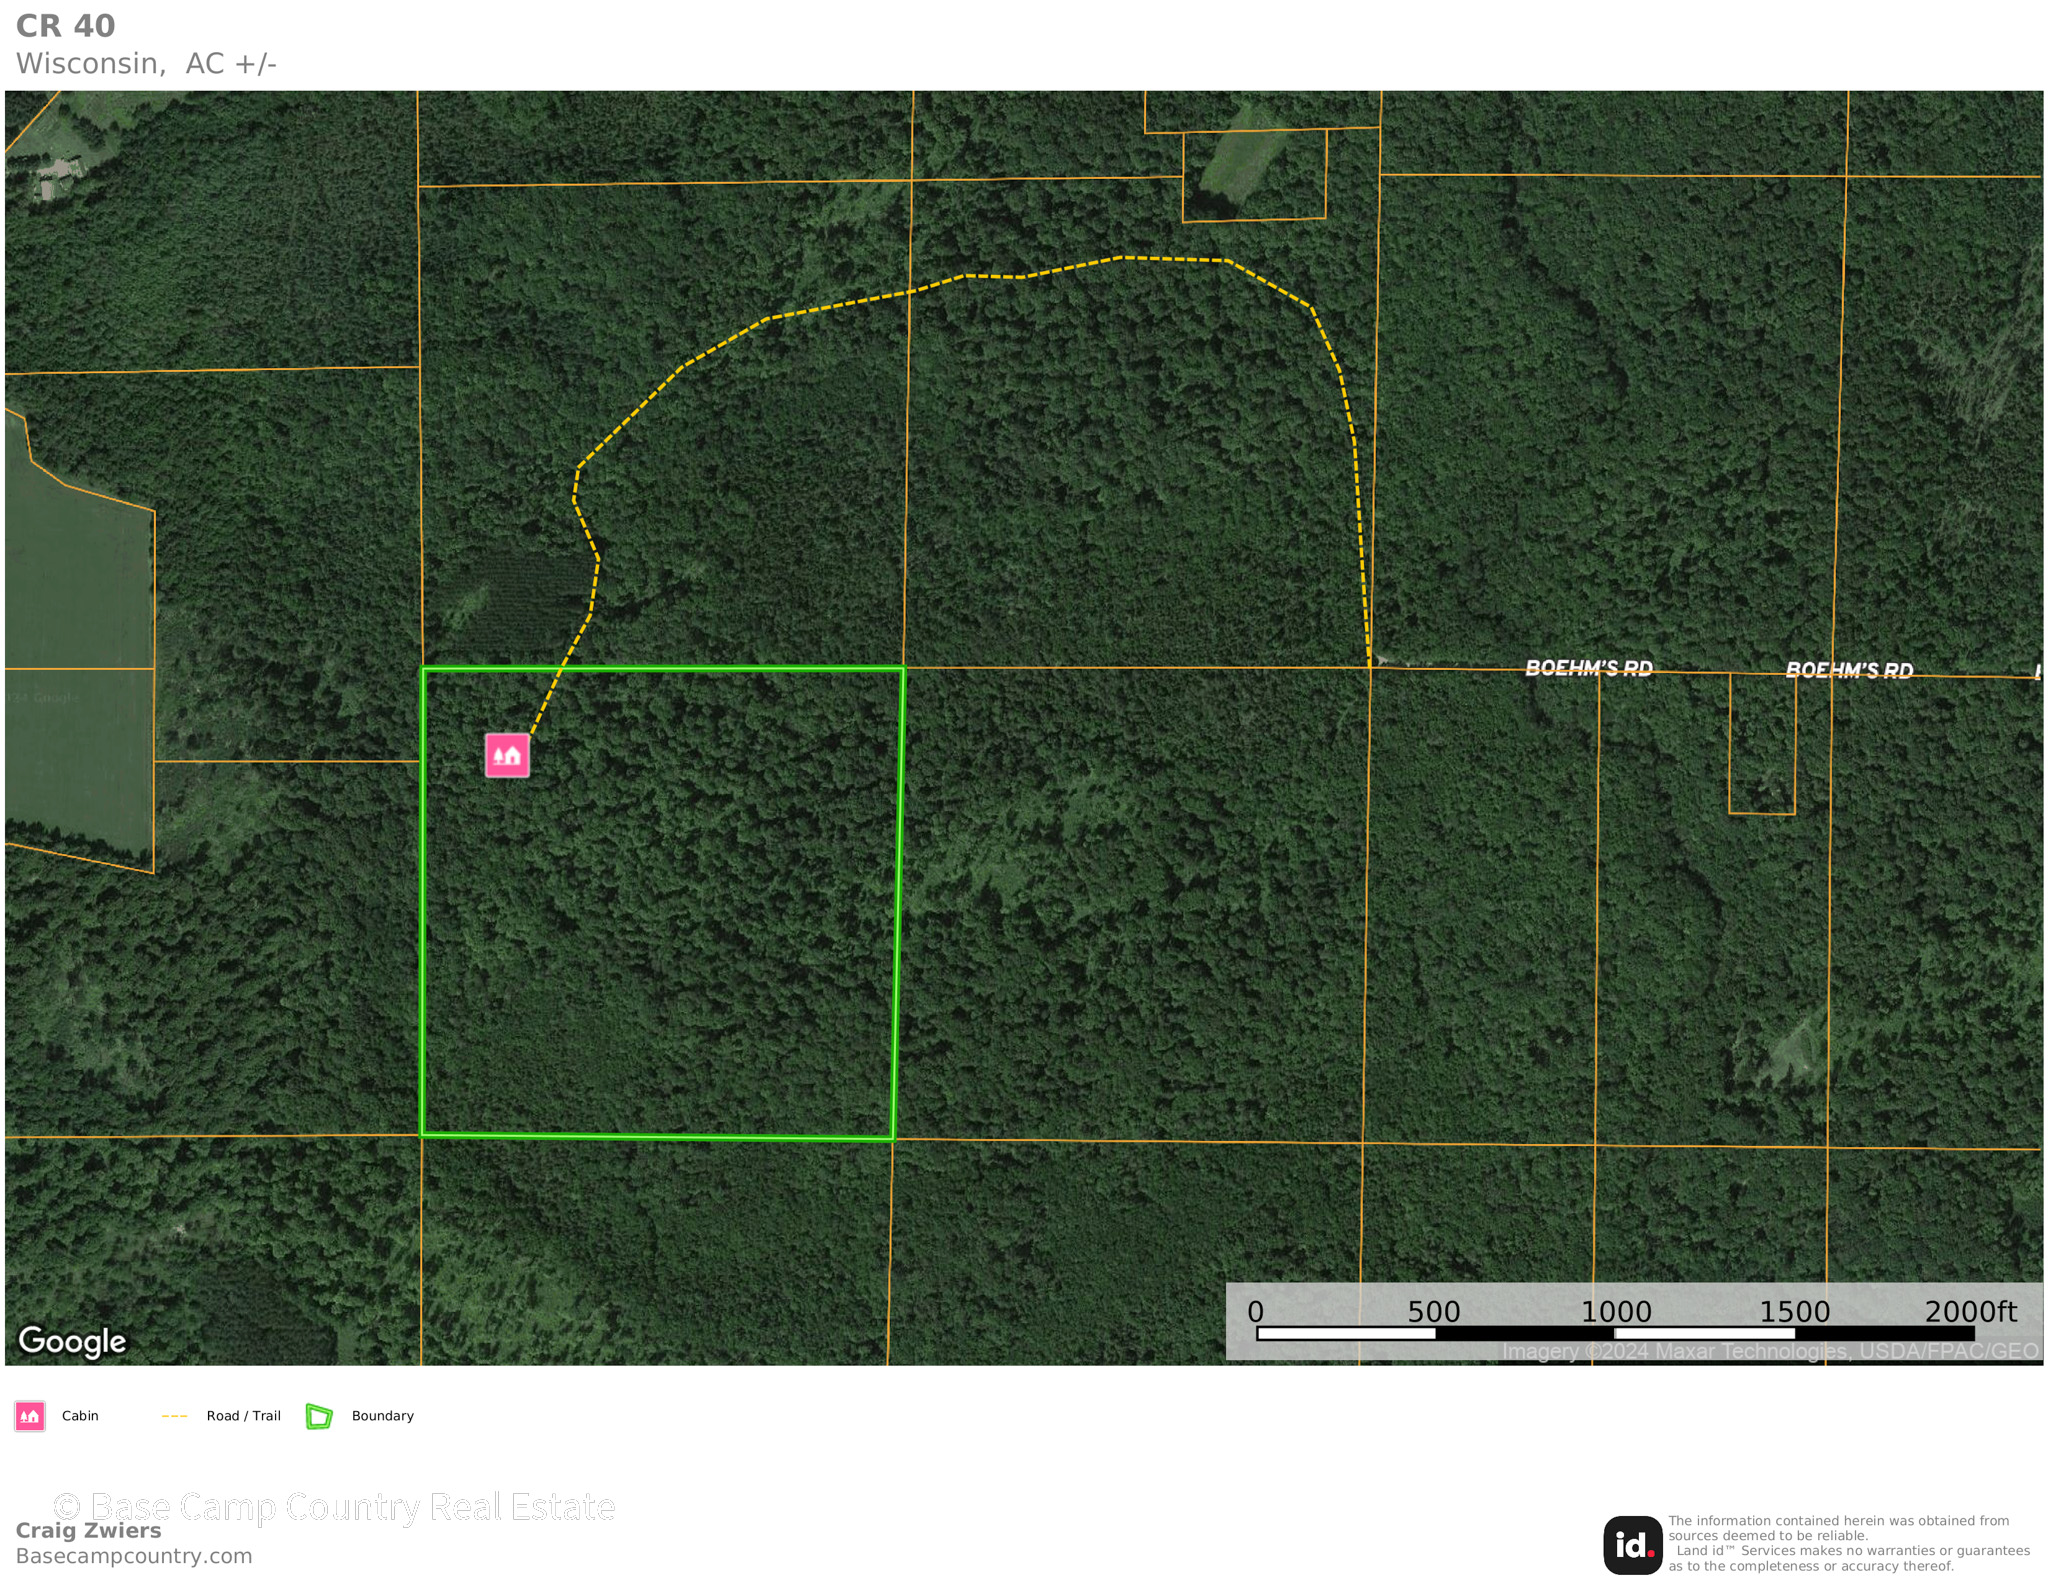Click the "1500" scale bar label
The height and width of the screenshot is (1583, 2048).
[1794, 1311]
